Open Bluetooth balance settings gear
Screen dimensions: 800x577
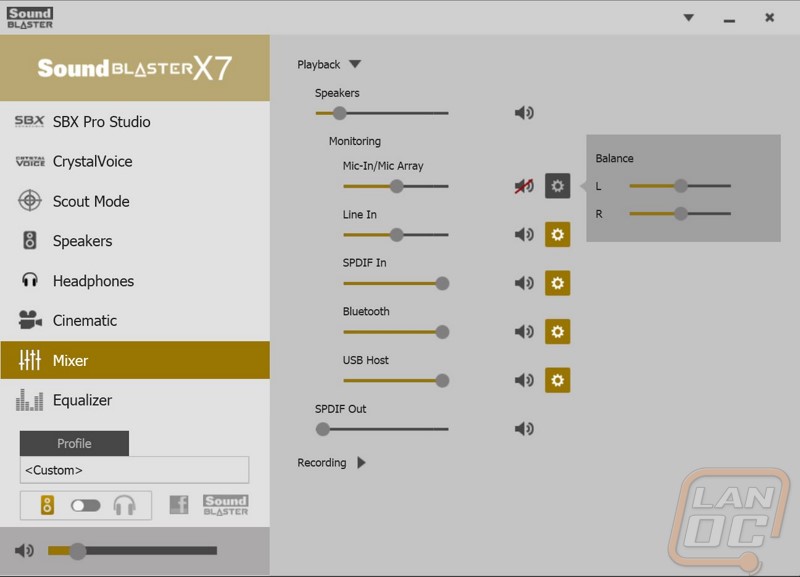(x=558, y=332)
